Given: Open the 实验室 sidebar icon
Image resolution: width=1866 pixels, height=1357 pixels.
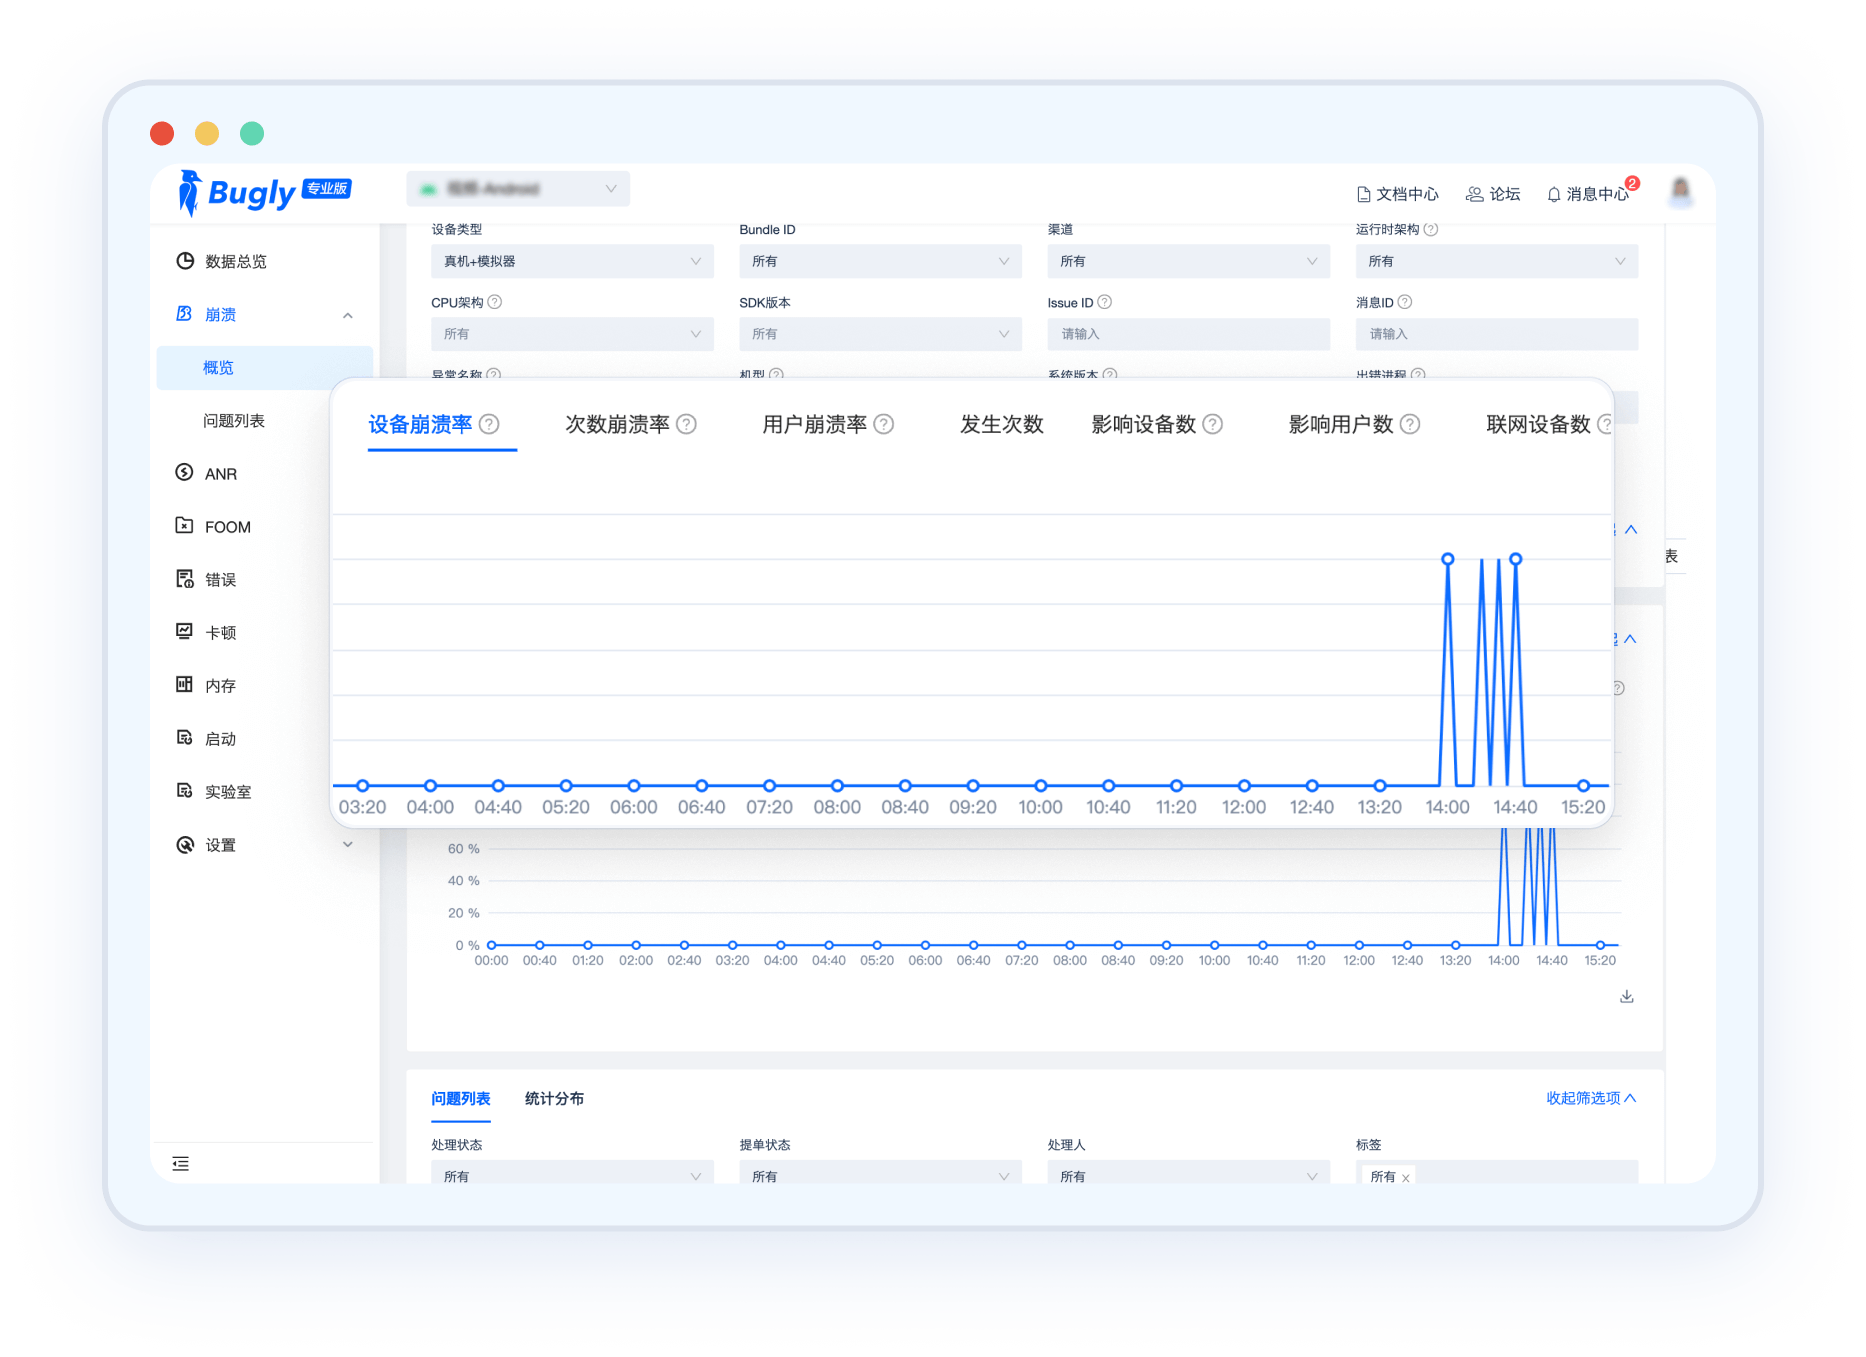Looking at the screenshot, I should coord(184,791).
